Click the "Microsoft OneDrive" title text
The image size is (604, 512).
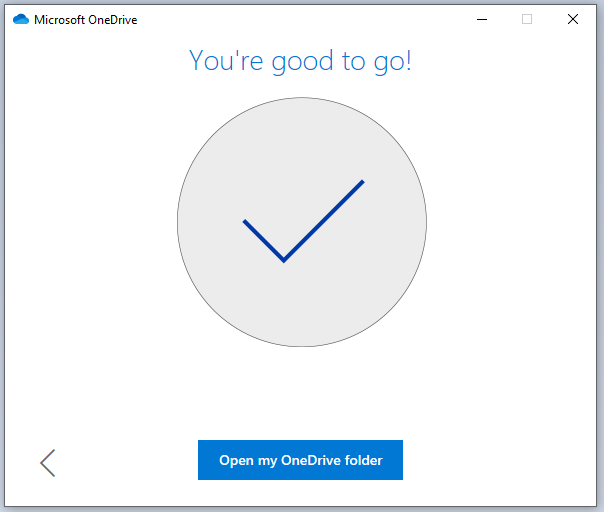pos(86,20)
